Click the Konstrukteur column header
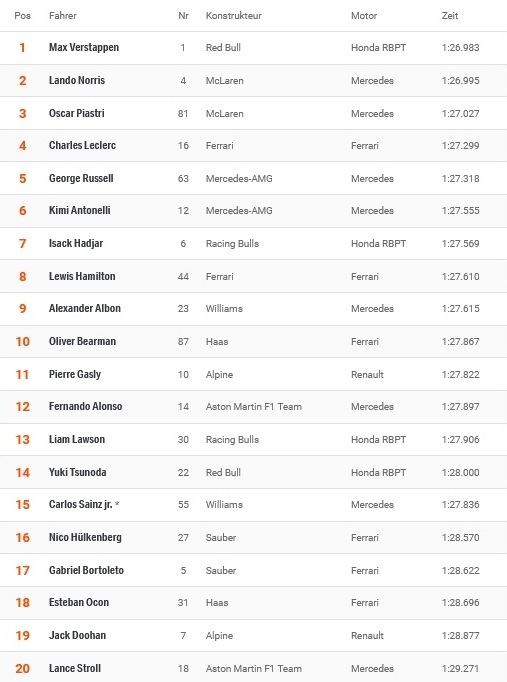 pyautogui.click(x=233, y=16)
